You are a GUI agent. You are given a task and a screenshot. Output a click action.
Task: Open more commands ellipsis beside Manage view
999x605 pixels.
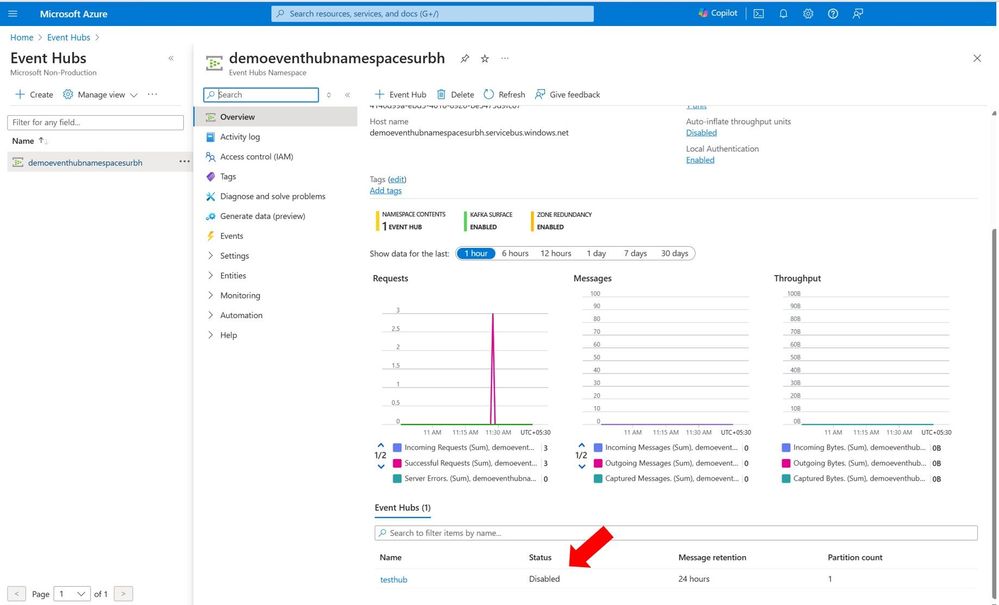tap(152, 94)
